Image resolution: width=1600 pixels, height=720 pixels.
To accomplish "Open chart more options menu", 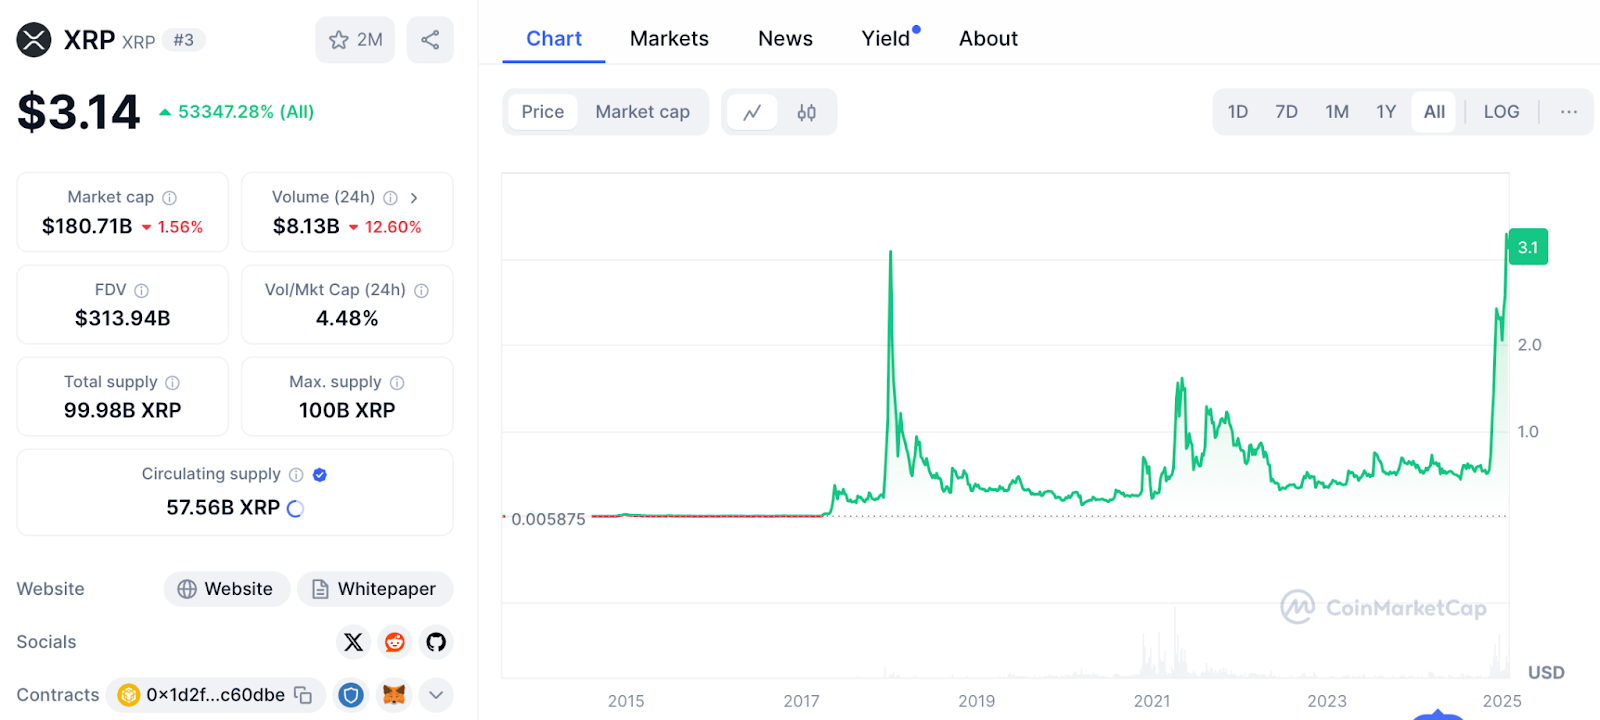I will pyautogui.click(x=1569, y=112).
